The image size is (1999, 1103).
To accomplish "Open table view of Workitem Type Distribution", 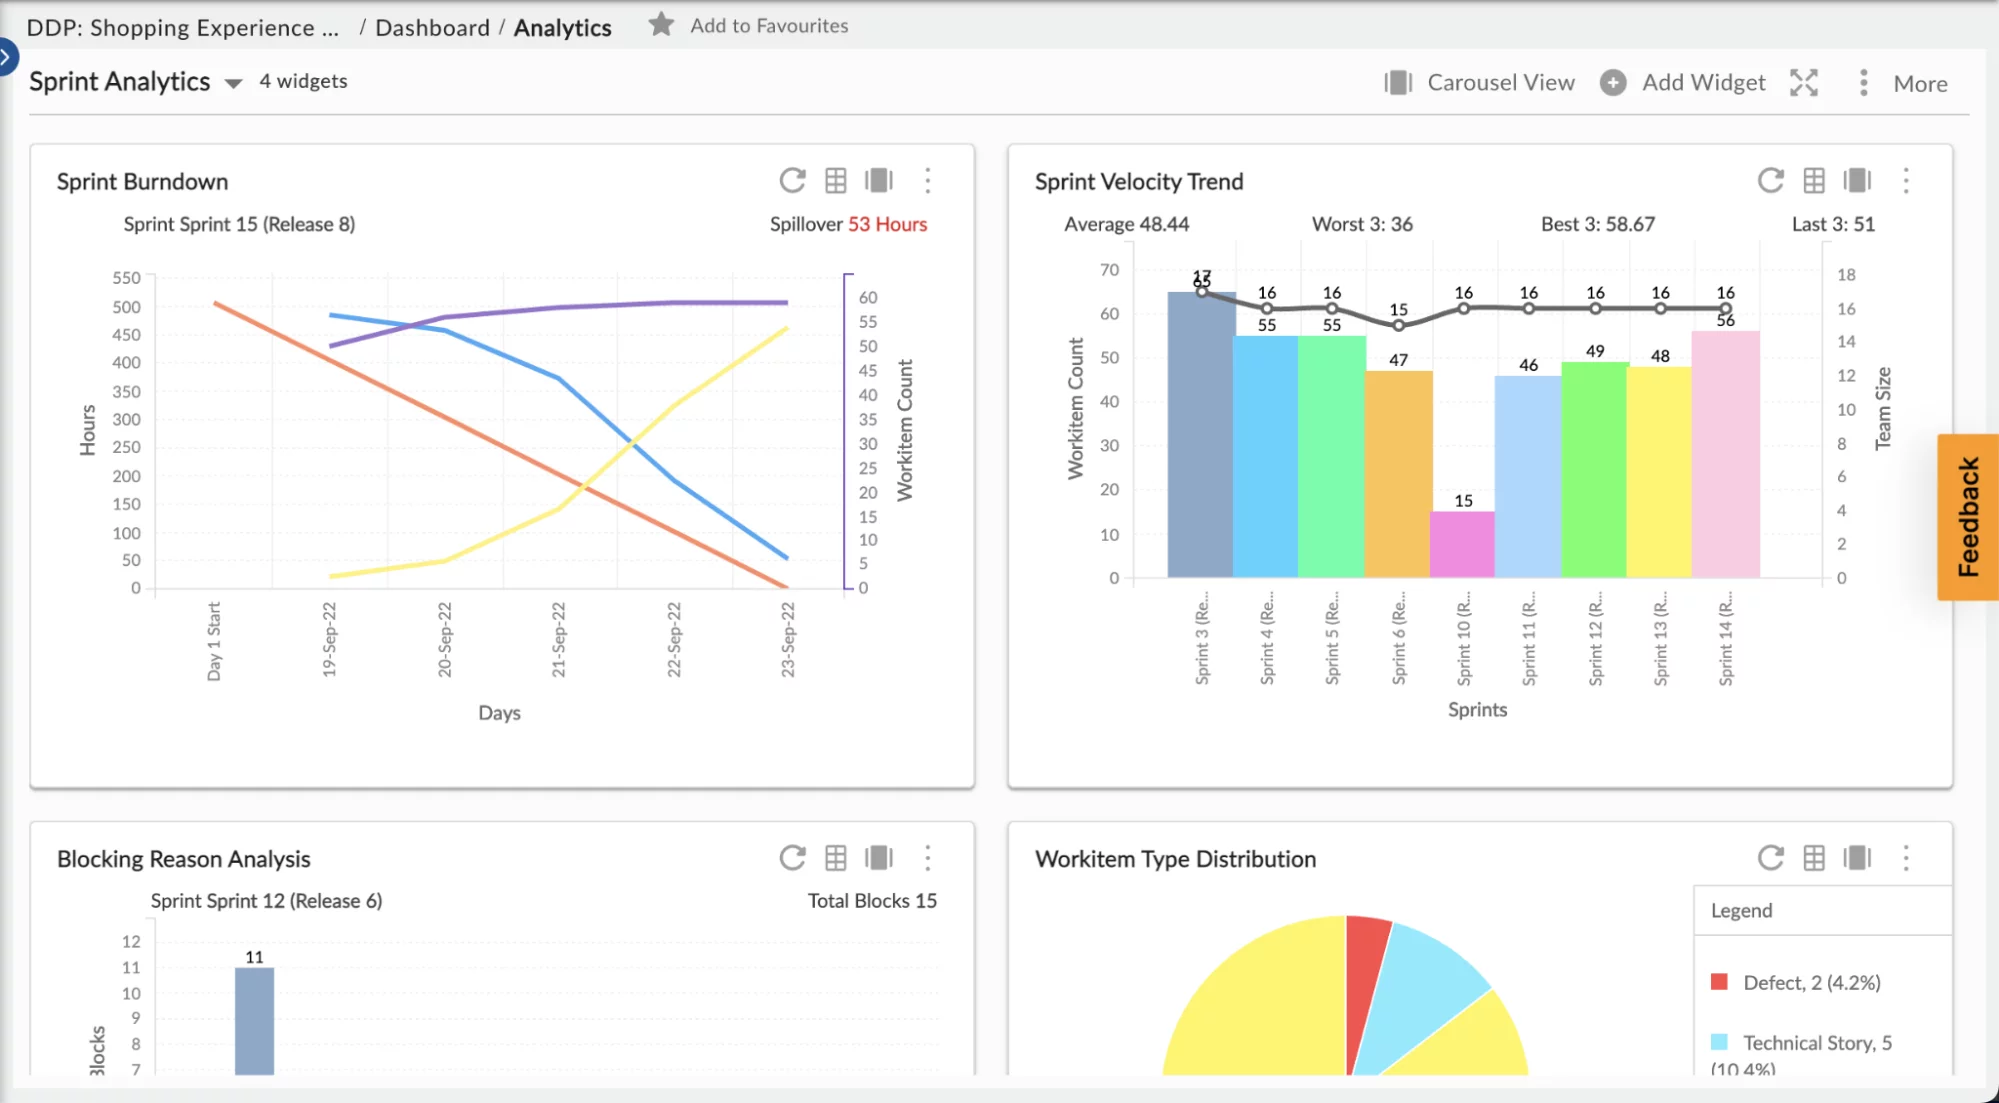I will [1814, 858].
